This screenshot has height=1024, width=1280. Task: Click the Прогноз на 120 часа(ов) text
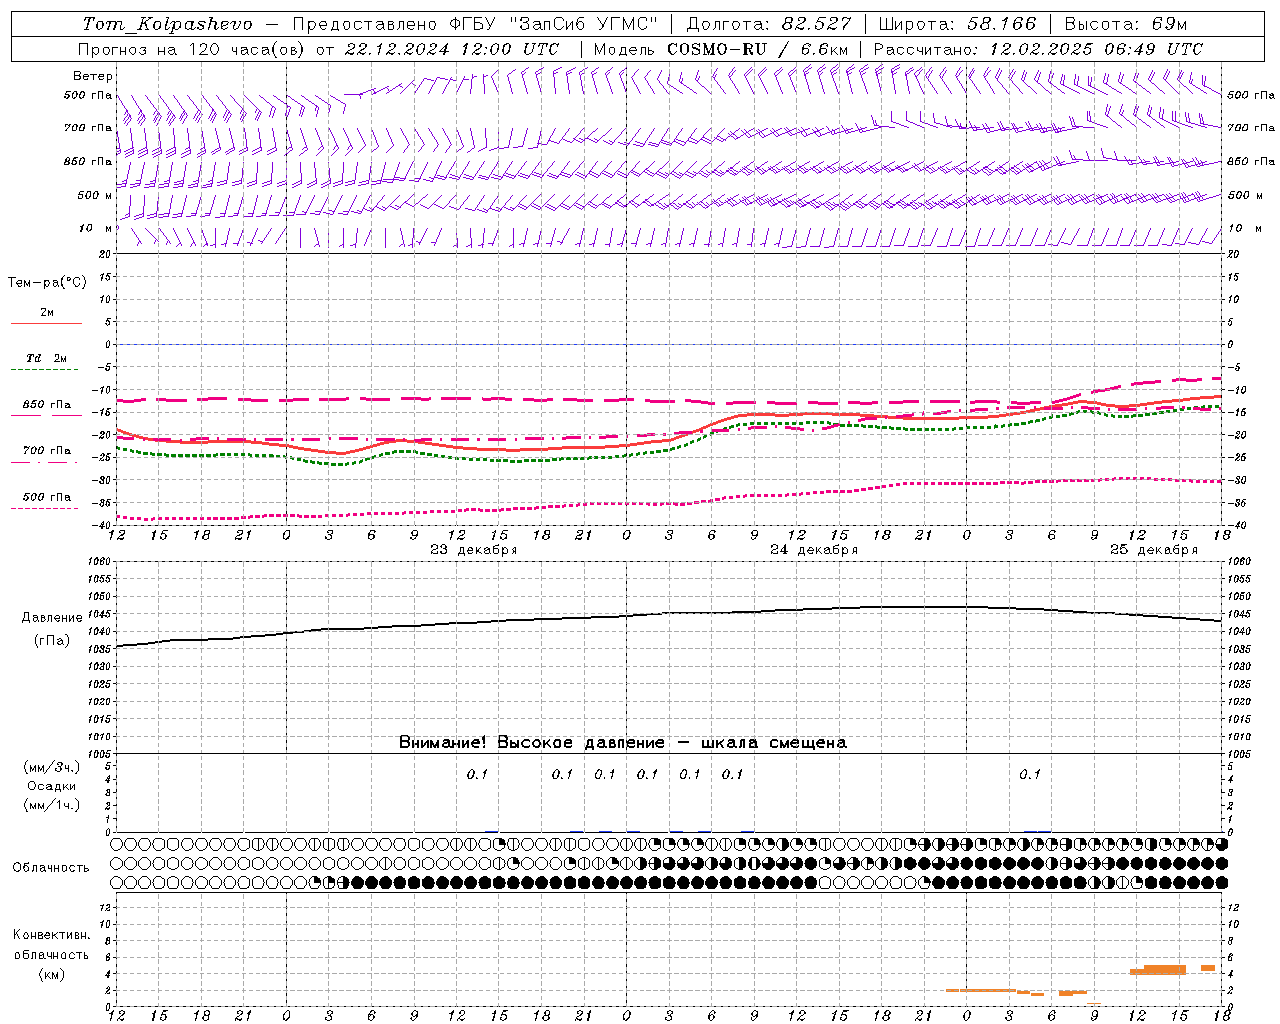pos(192,49)
